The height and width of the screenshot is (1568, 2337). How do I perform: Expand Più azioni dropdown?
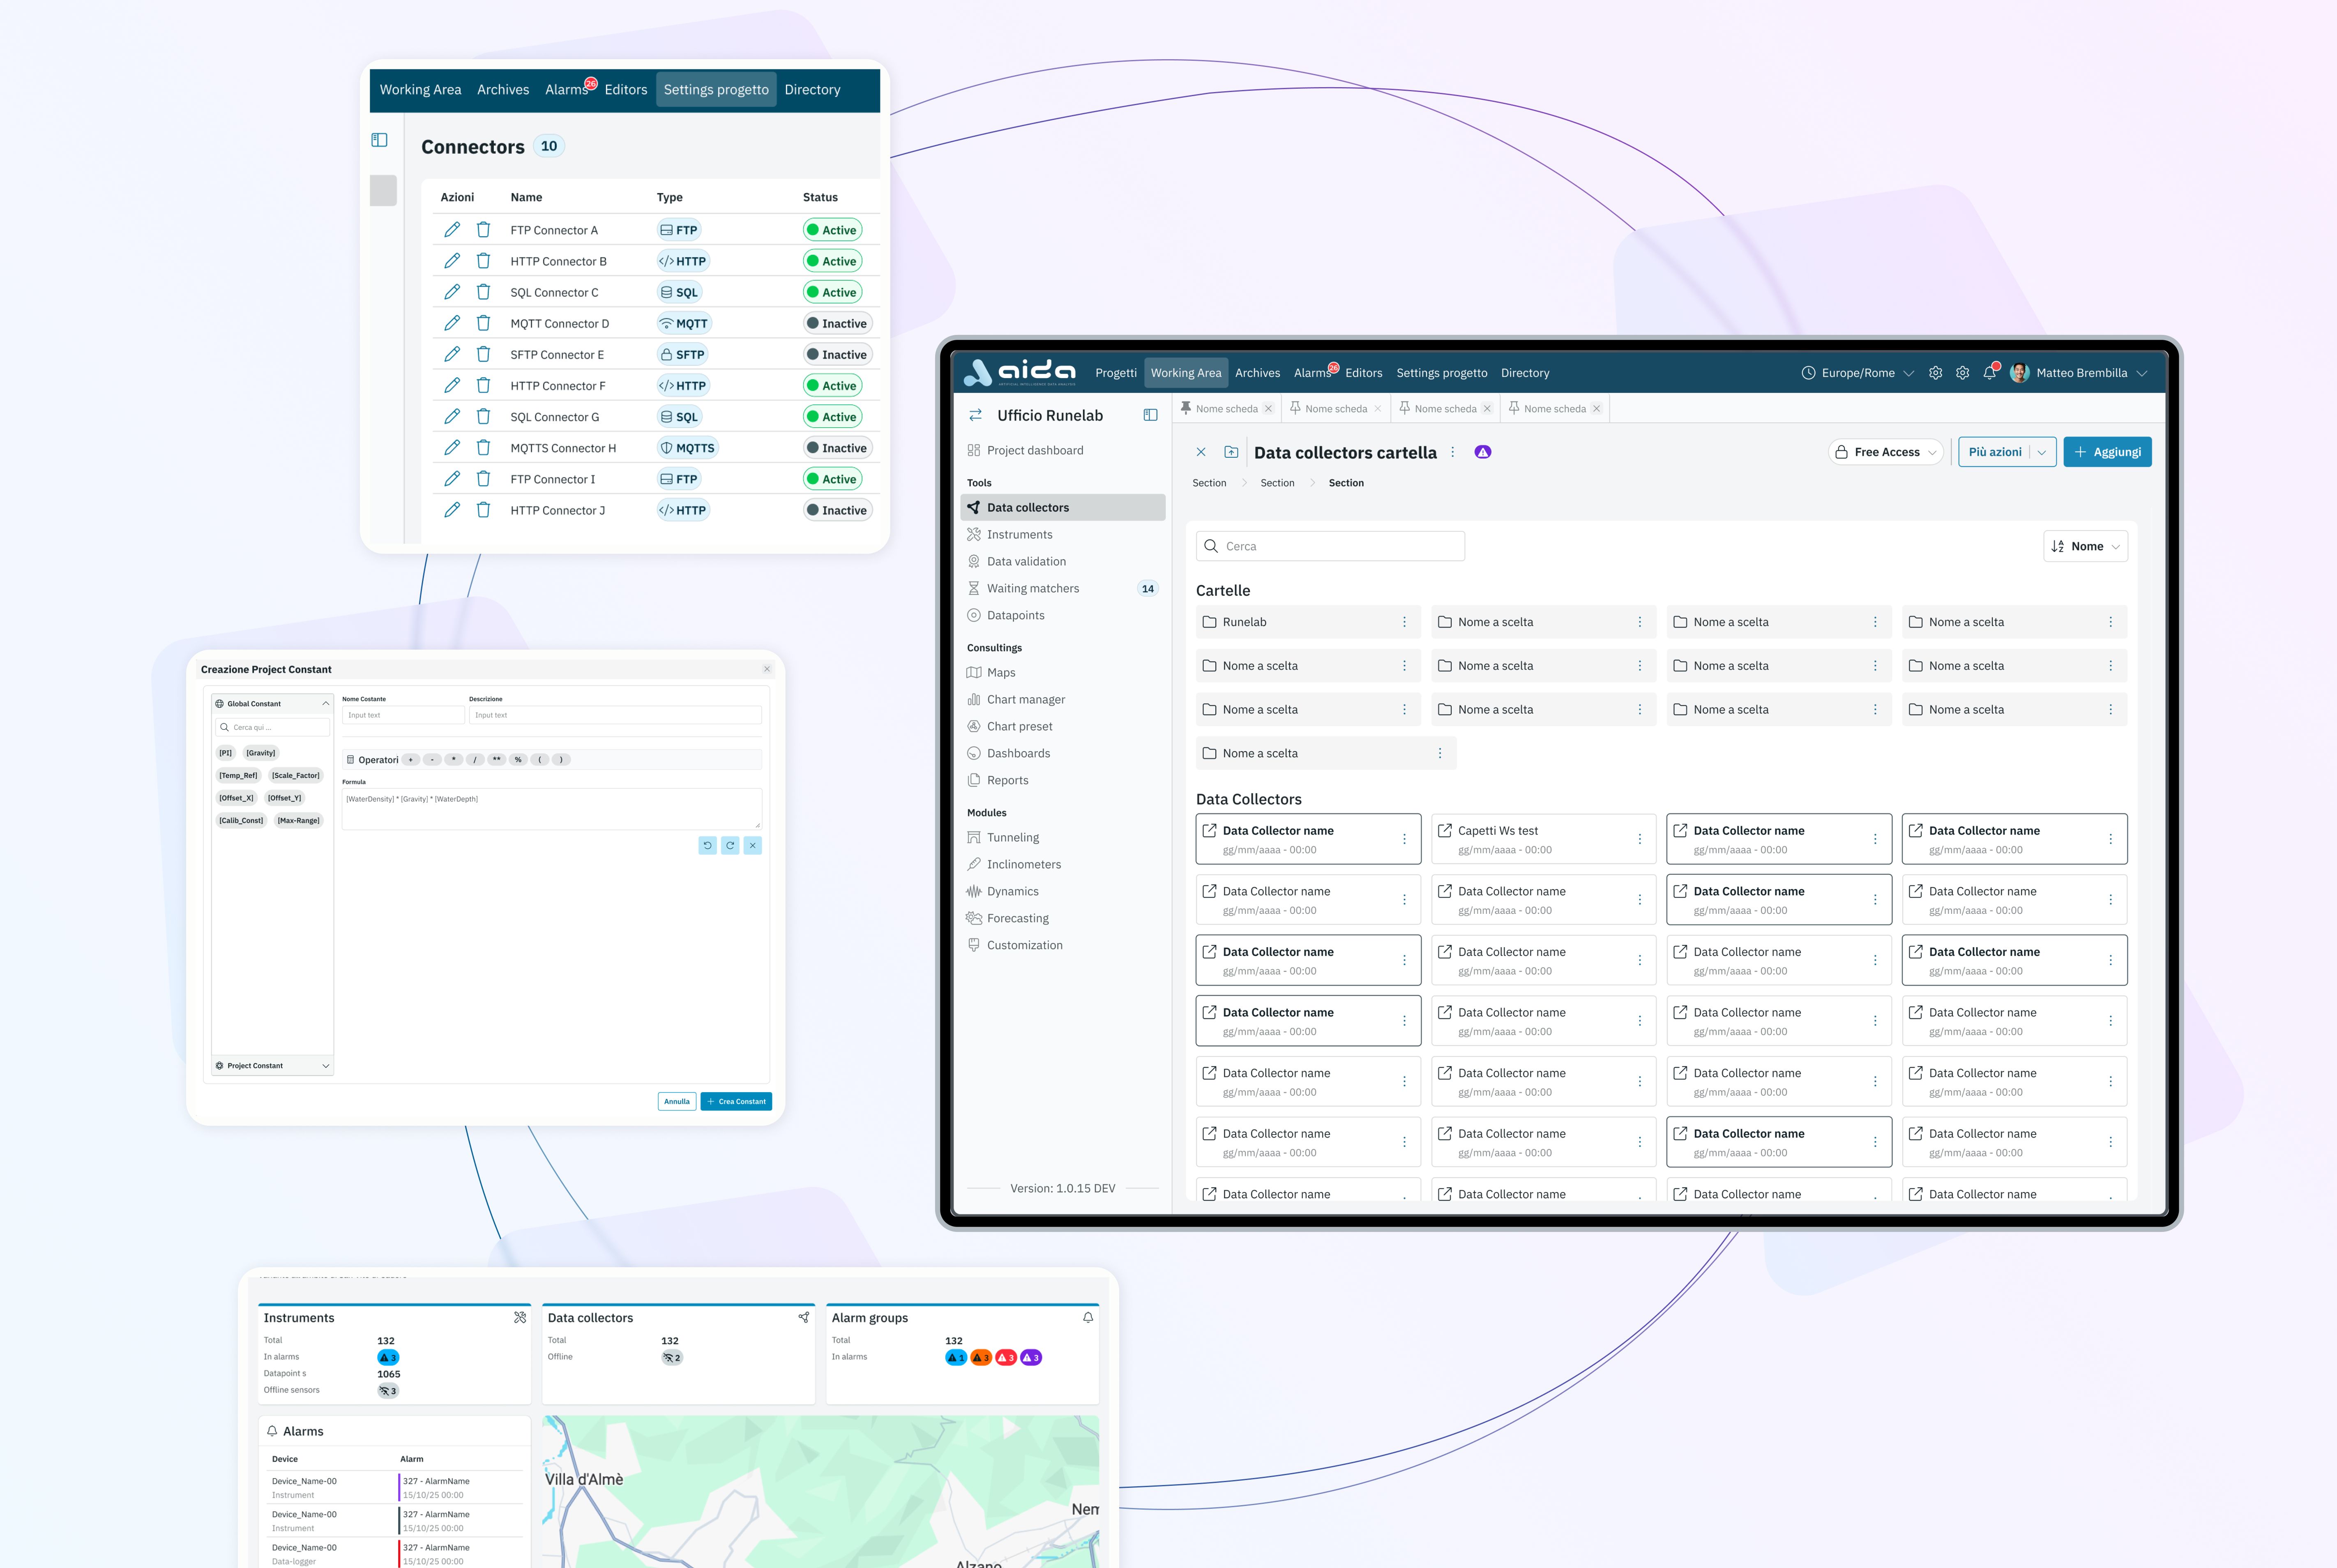coord(2041,452)
